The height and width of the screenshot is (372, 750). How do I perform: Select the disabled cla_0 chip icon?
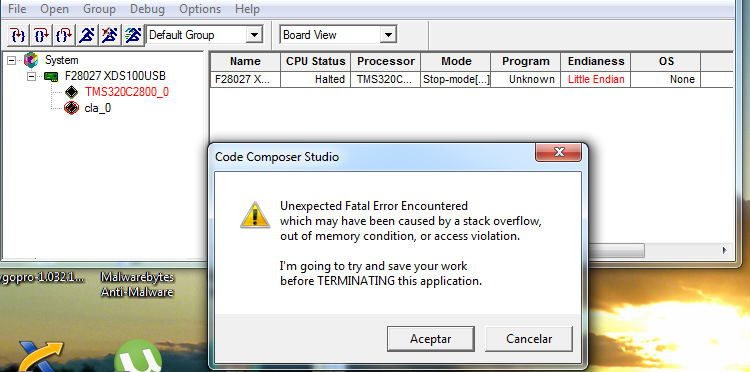pyautogui.click(x=71, y=108)
